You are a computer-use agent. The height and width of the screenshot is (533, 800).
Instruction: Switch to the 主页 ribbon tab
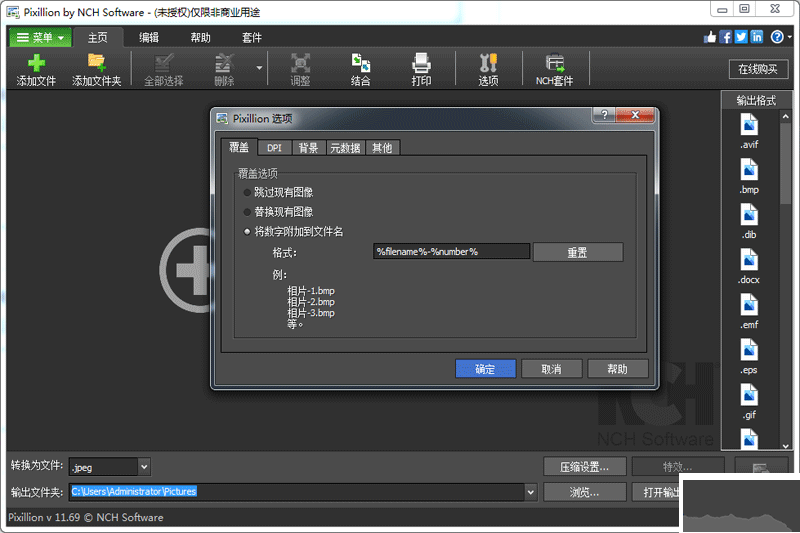coord(97,37)
